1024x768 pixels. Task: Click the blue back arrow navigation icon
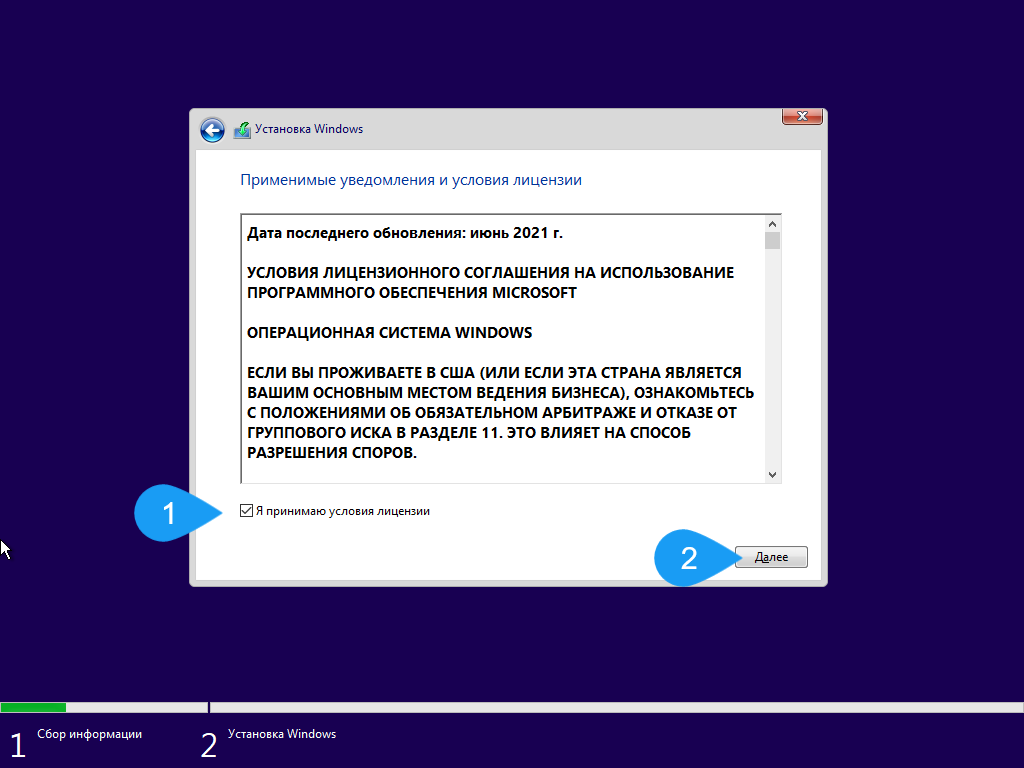[211, 130]
